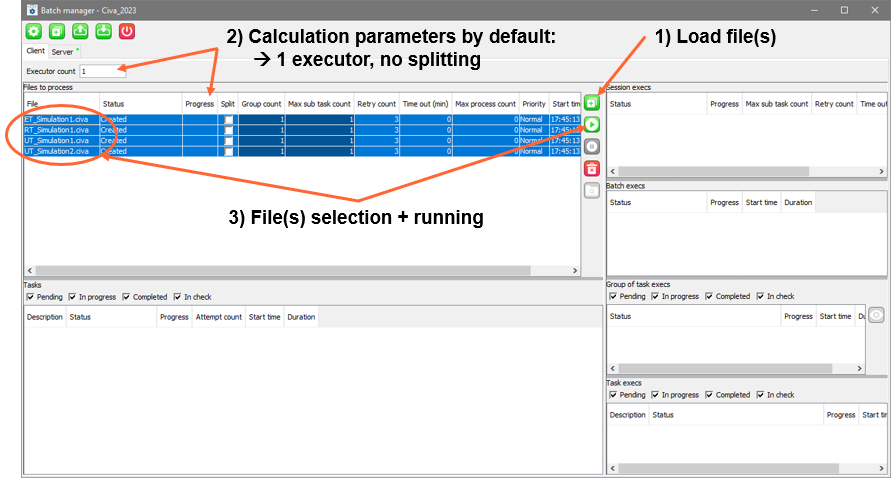
Task: Switch to the Server tab
Action: click(x=63, y=51)
